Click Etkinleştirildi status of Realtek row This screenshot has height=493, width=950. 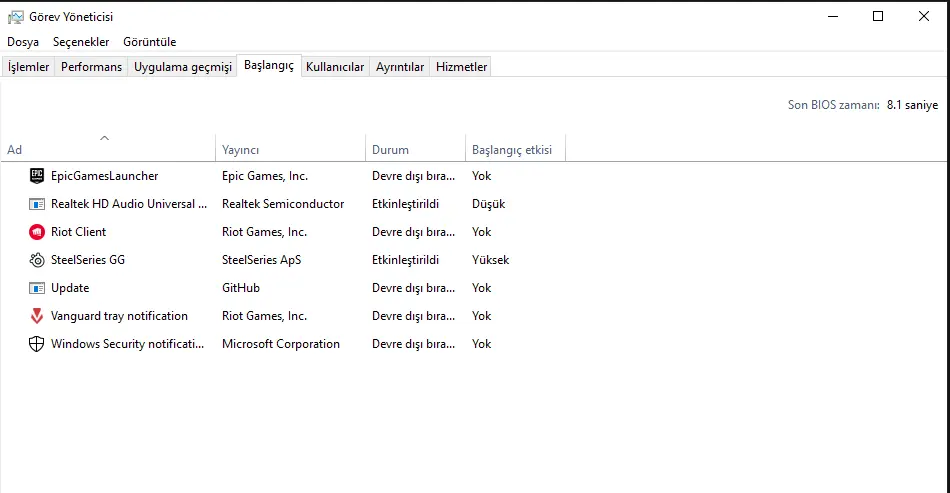[405, 204]
